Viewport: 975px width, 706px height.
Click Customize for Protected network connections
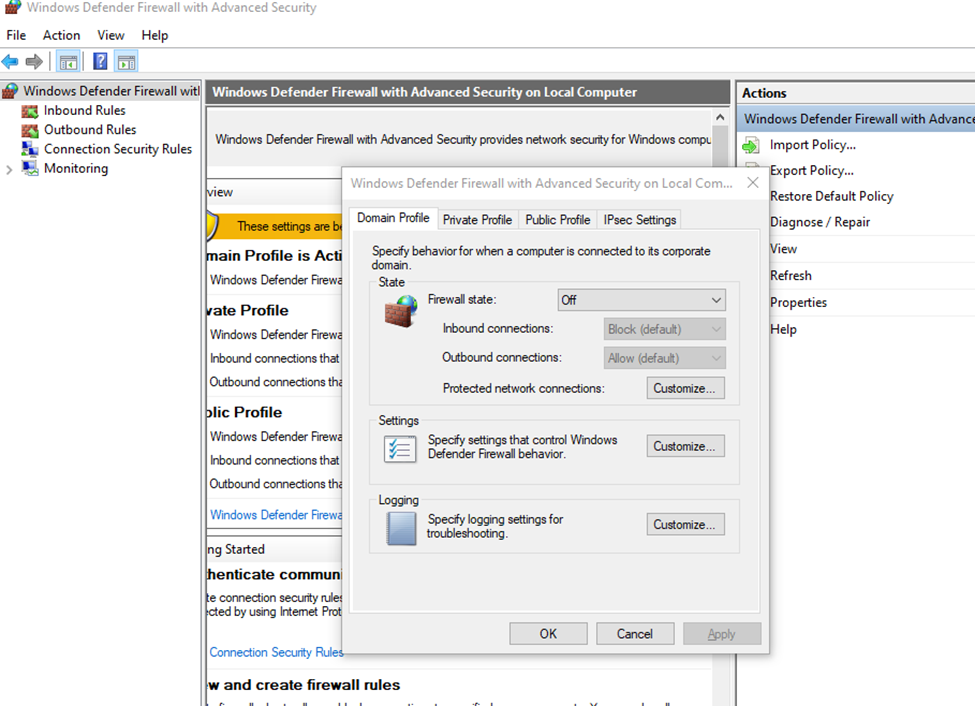coord(685,388)
